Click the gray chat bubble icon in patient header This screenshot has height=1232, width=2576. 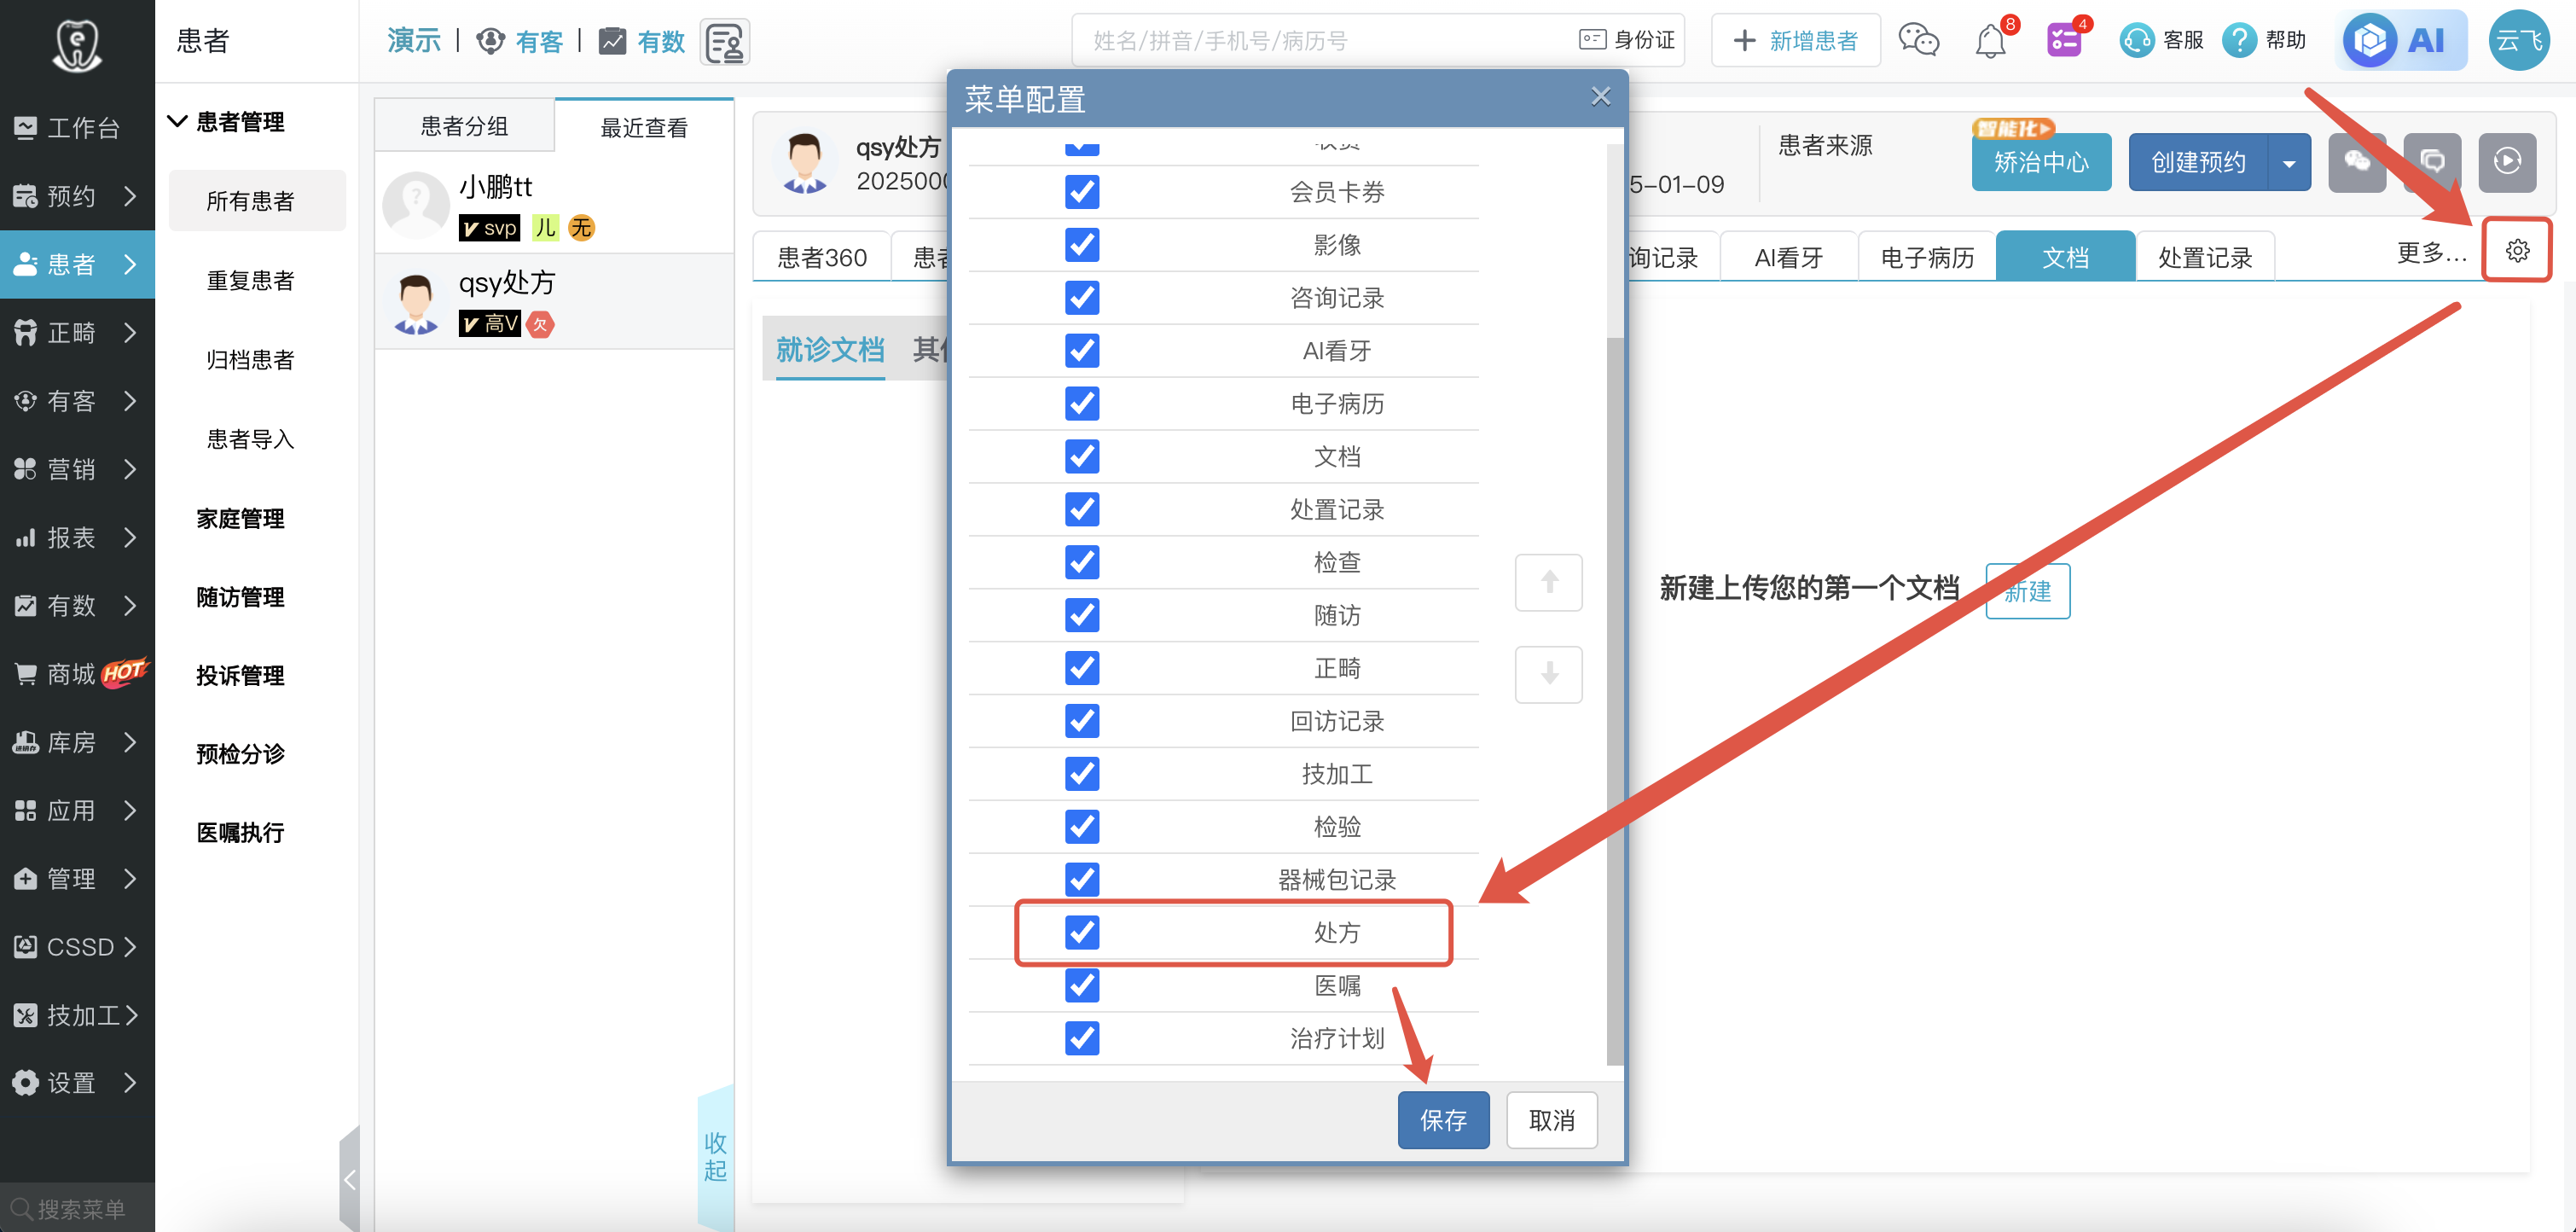point(2432,162)
